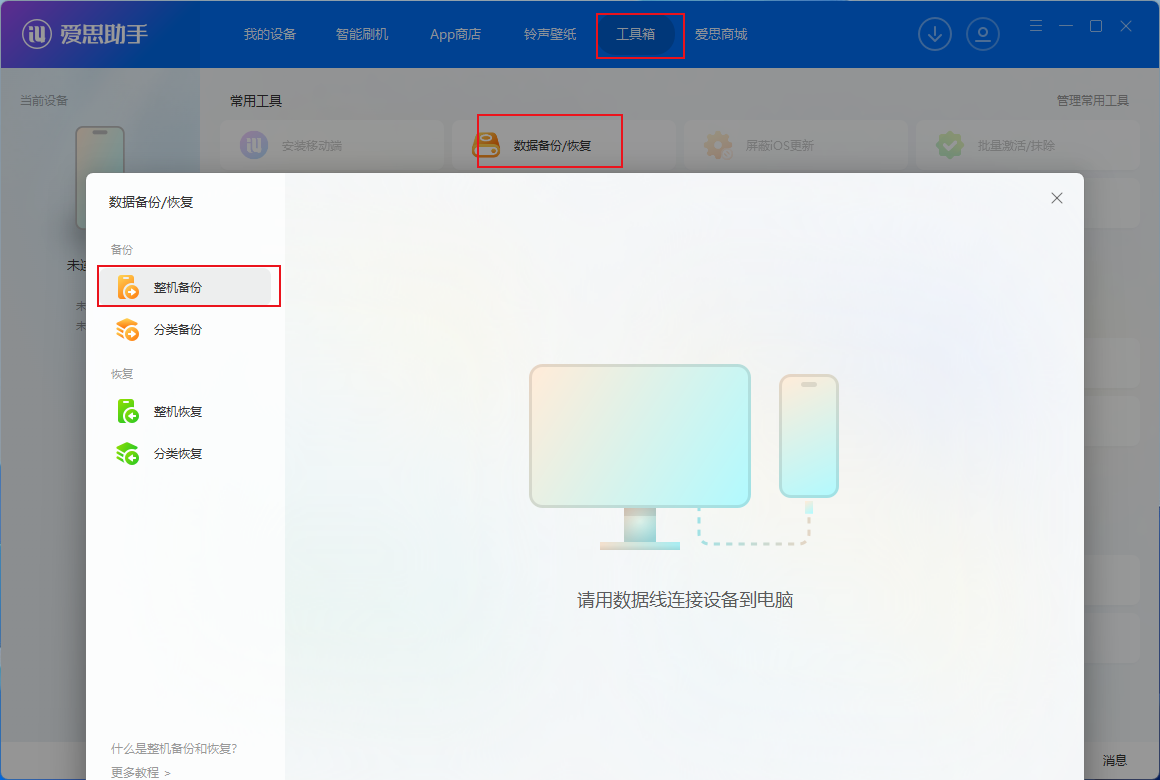1160x780 pixels.
Task: Click the 数据备份/恢复 orange drive icon
Action: coord(487,145)
